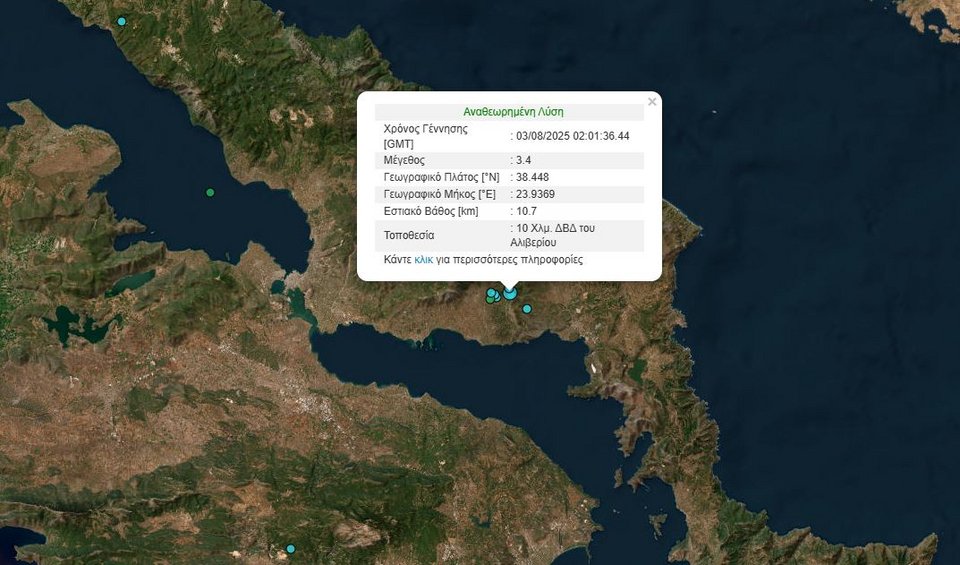Click the Μέγεθος row label
The width and height of the screenshot is (960, 565).
(404, 161)
